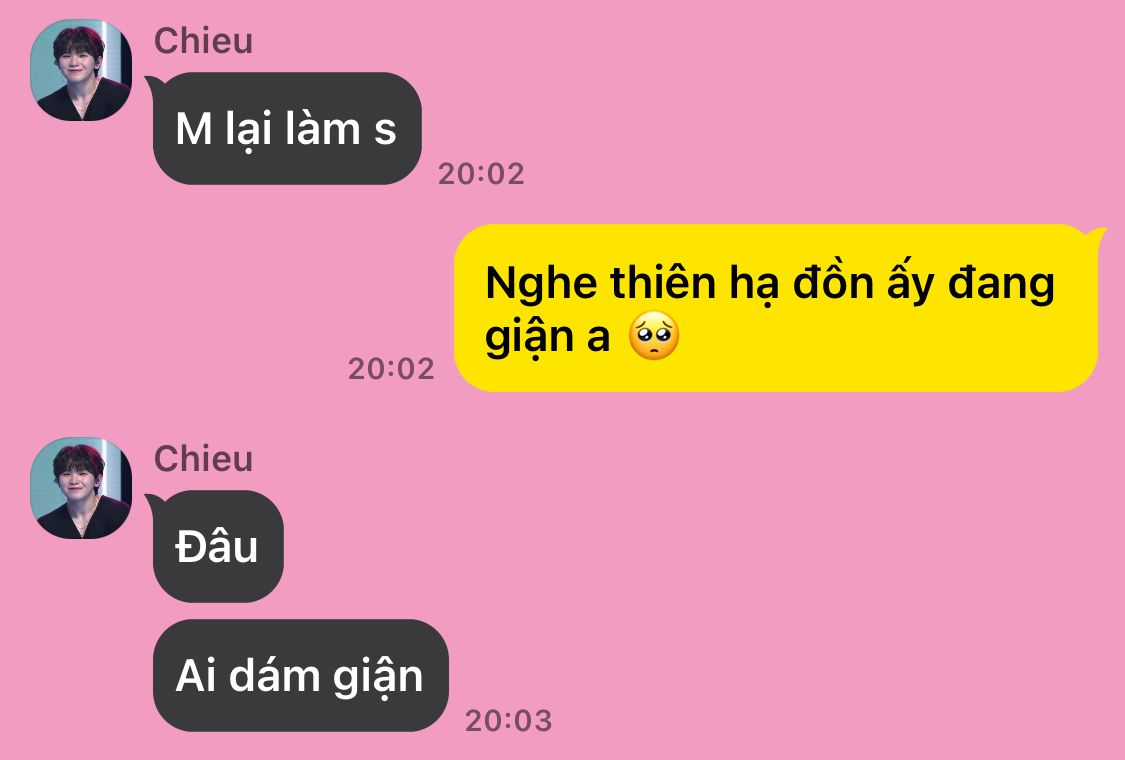Tap the tail of the 'Đâu' bubble
The width and height of the screenshot is (1125, 760).
click(x=154, y=502)
